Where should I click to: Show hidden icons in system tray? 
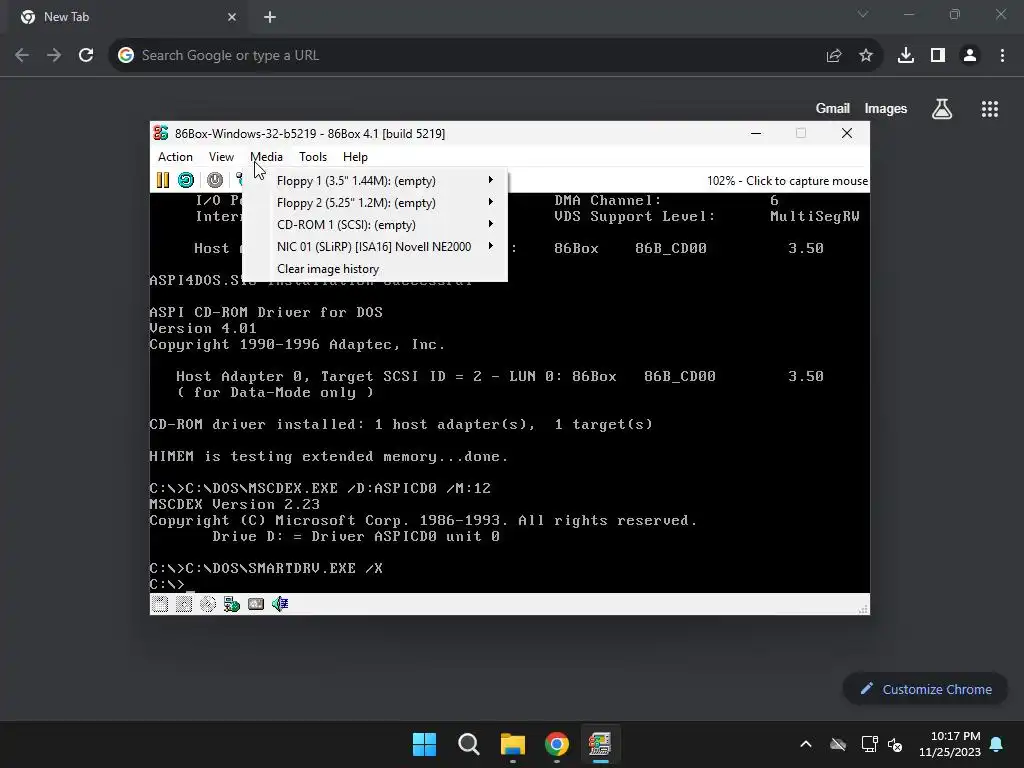click(806, 744)
